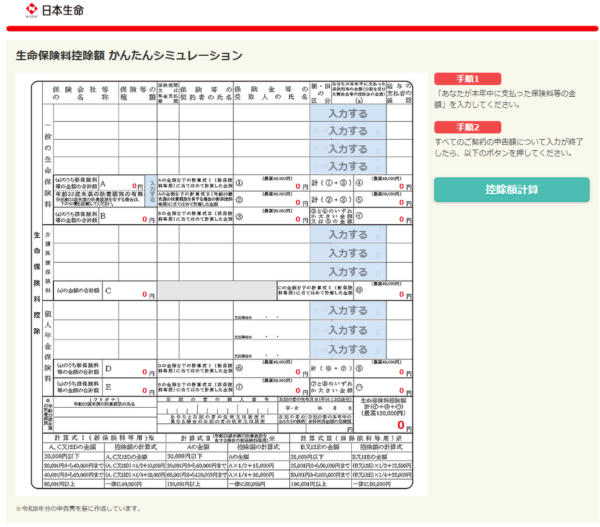Click the 手順2 instruction text about pressing button

[509, 147]
